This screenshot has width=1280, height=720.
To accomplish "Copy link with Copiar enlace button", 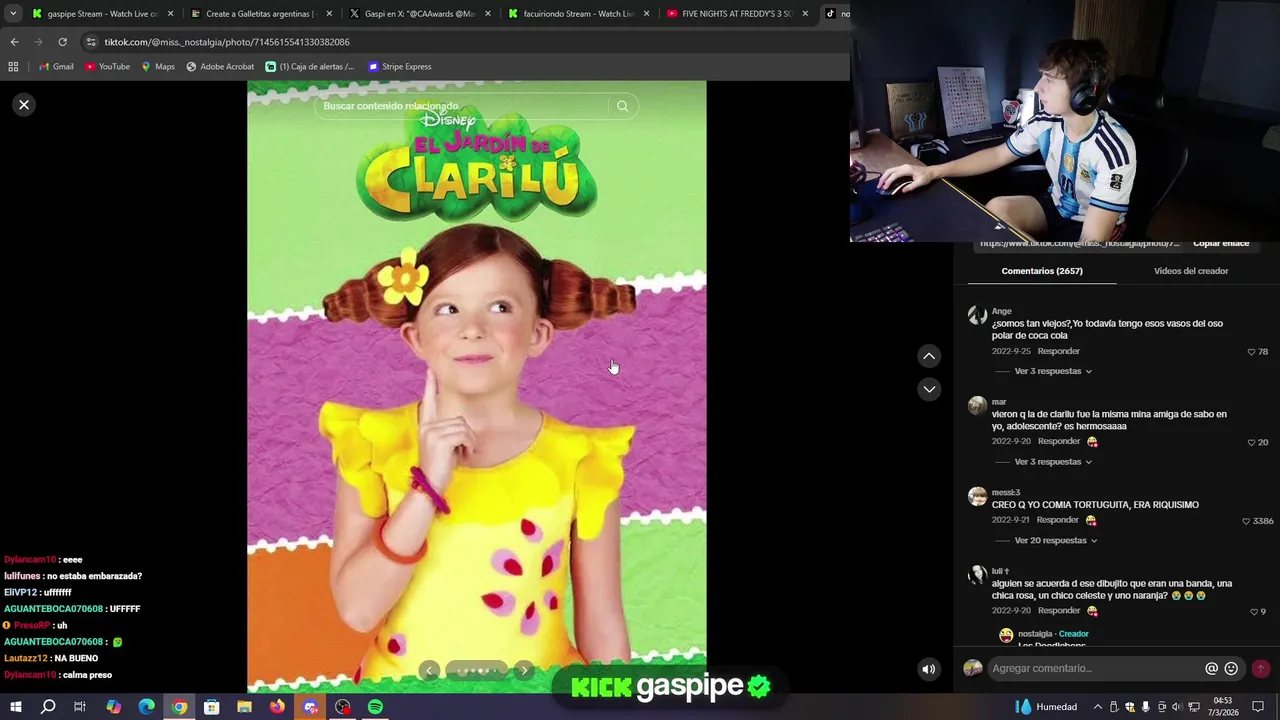I will point(1221,244).
